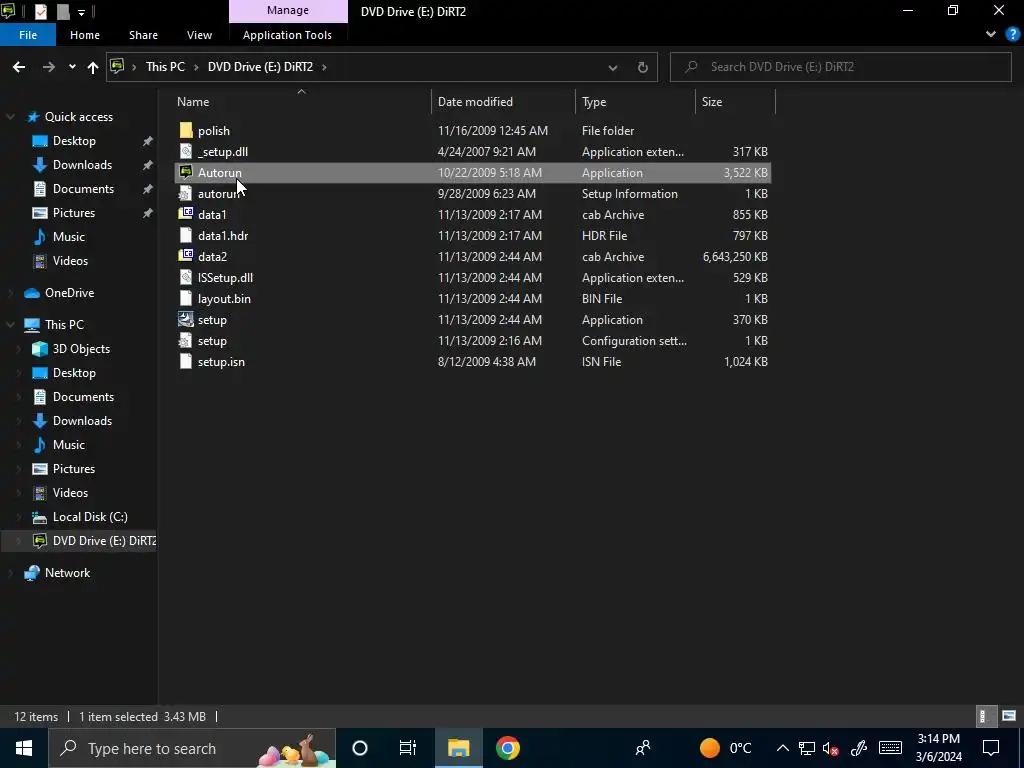Select the data2 cab archive icon

tap(186, 257)
